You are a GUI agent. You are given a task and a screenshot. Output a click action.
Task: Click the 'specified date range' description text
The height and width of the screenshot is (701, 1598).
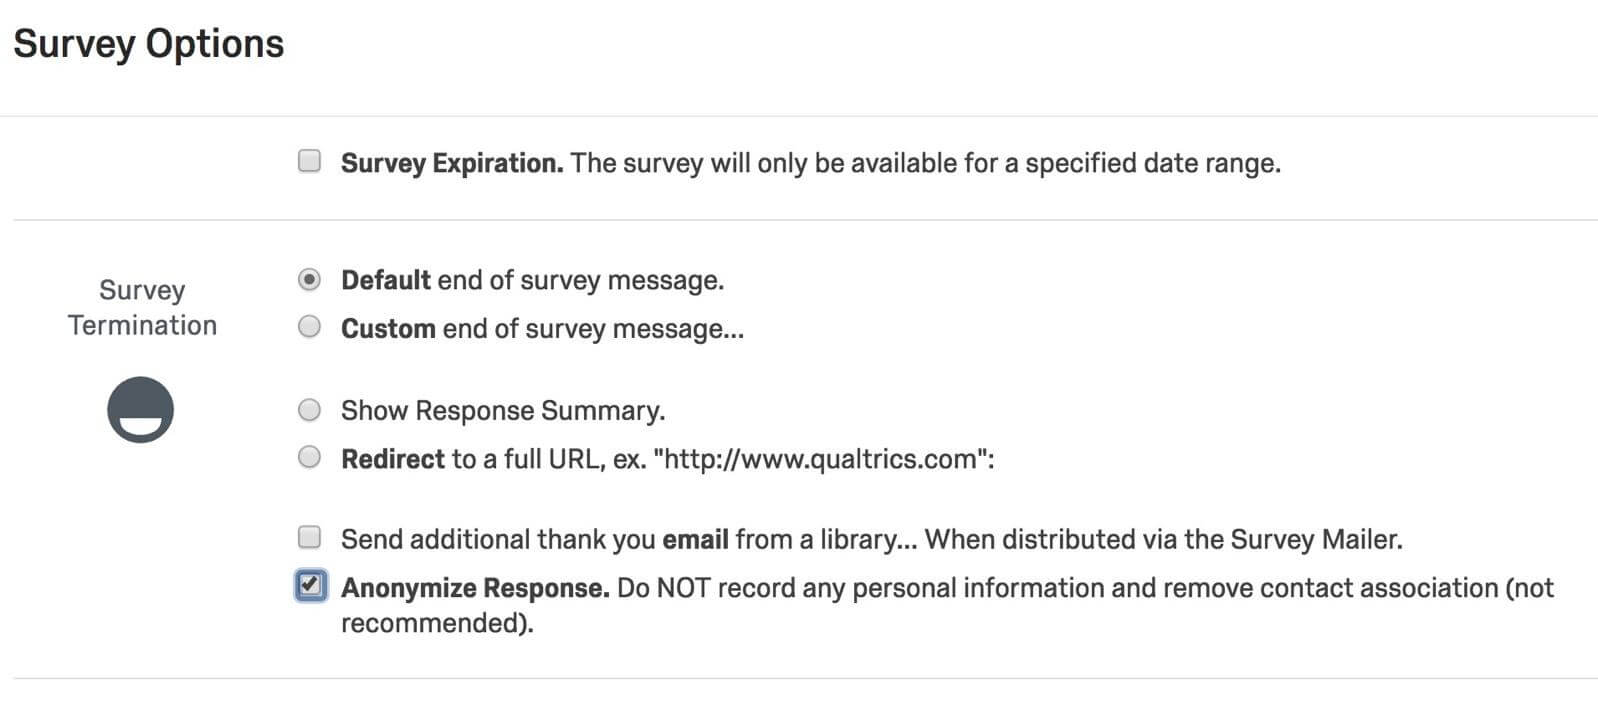pyautogui.click(x=1152, y=163)
